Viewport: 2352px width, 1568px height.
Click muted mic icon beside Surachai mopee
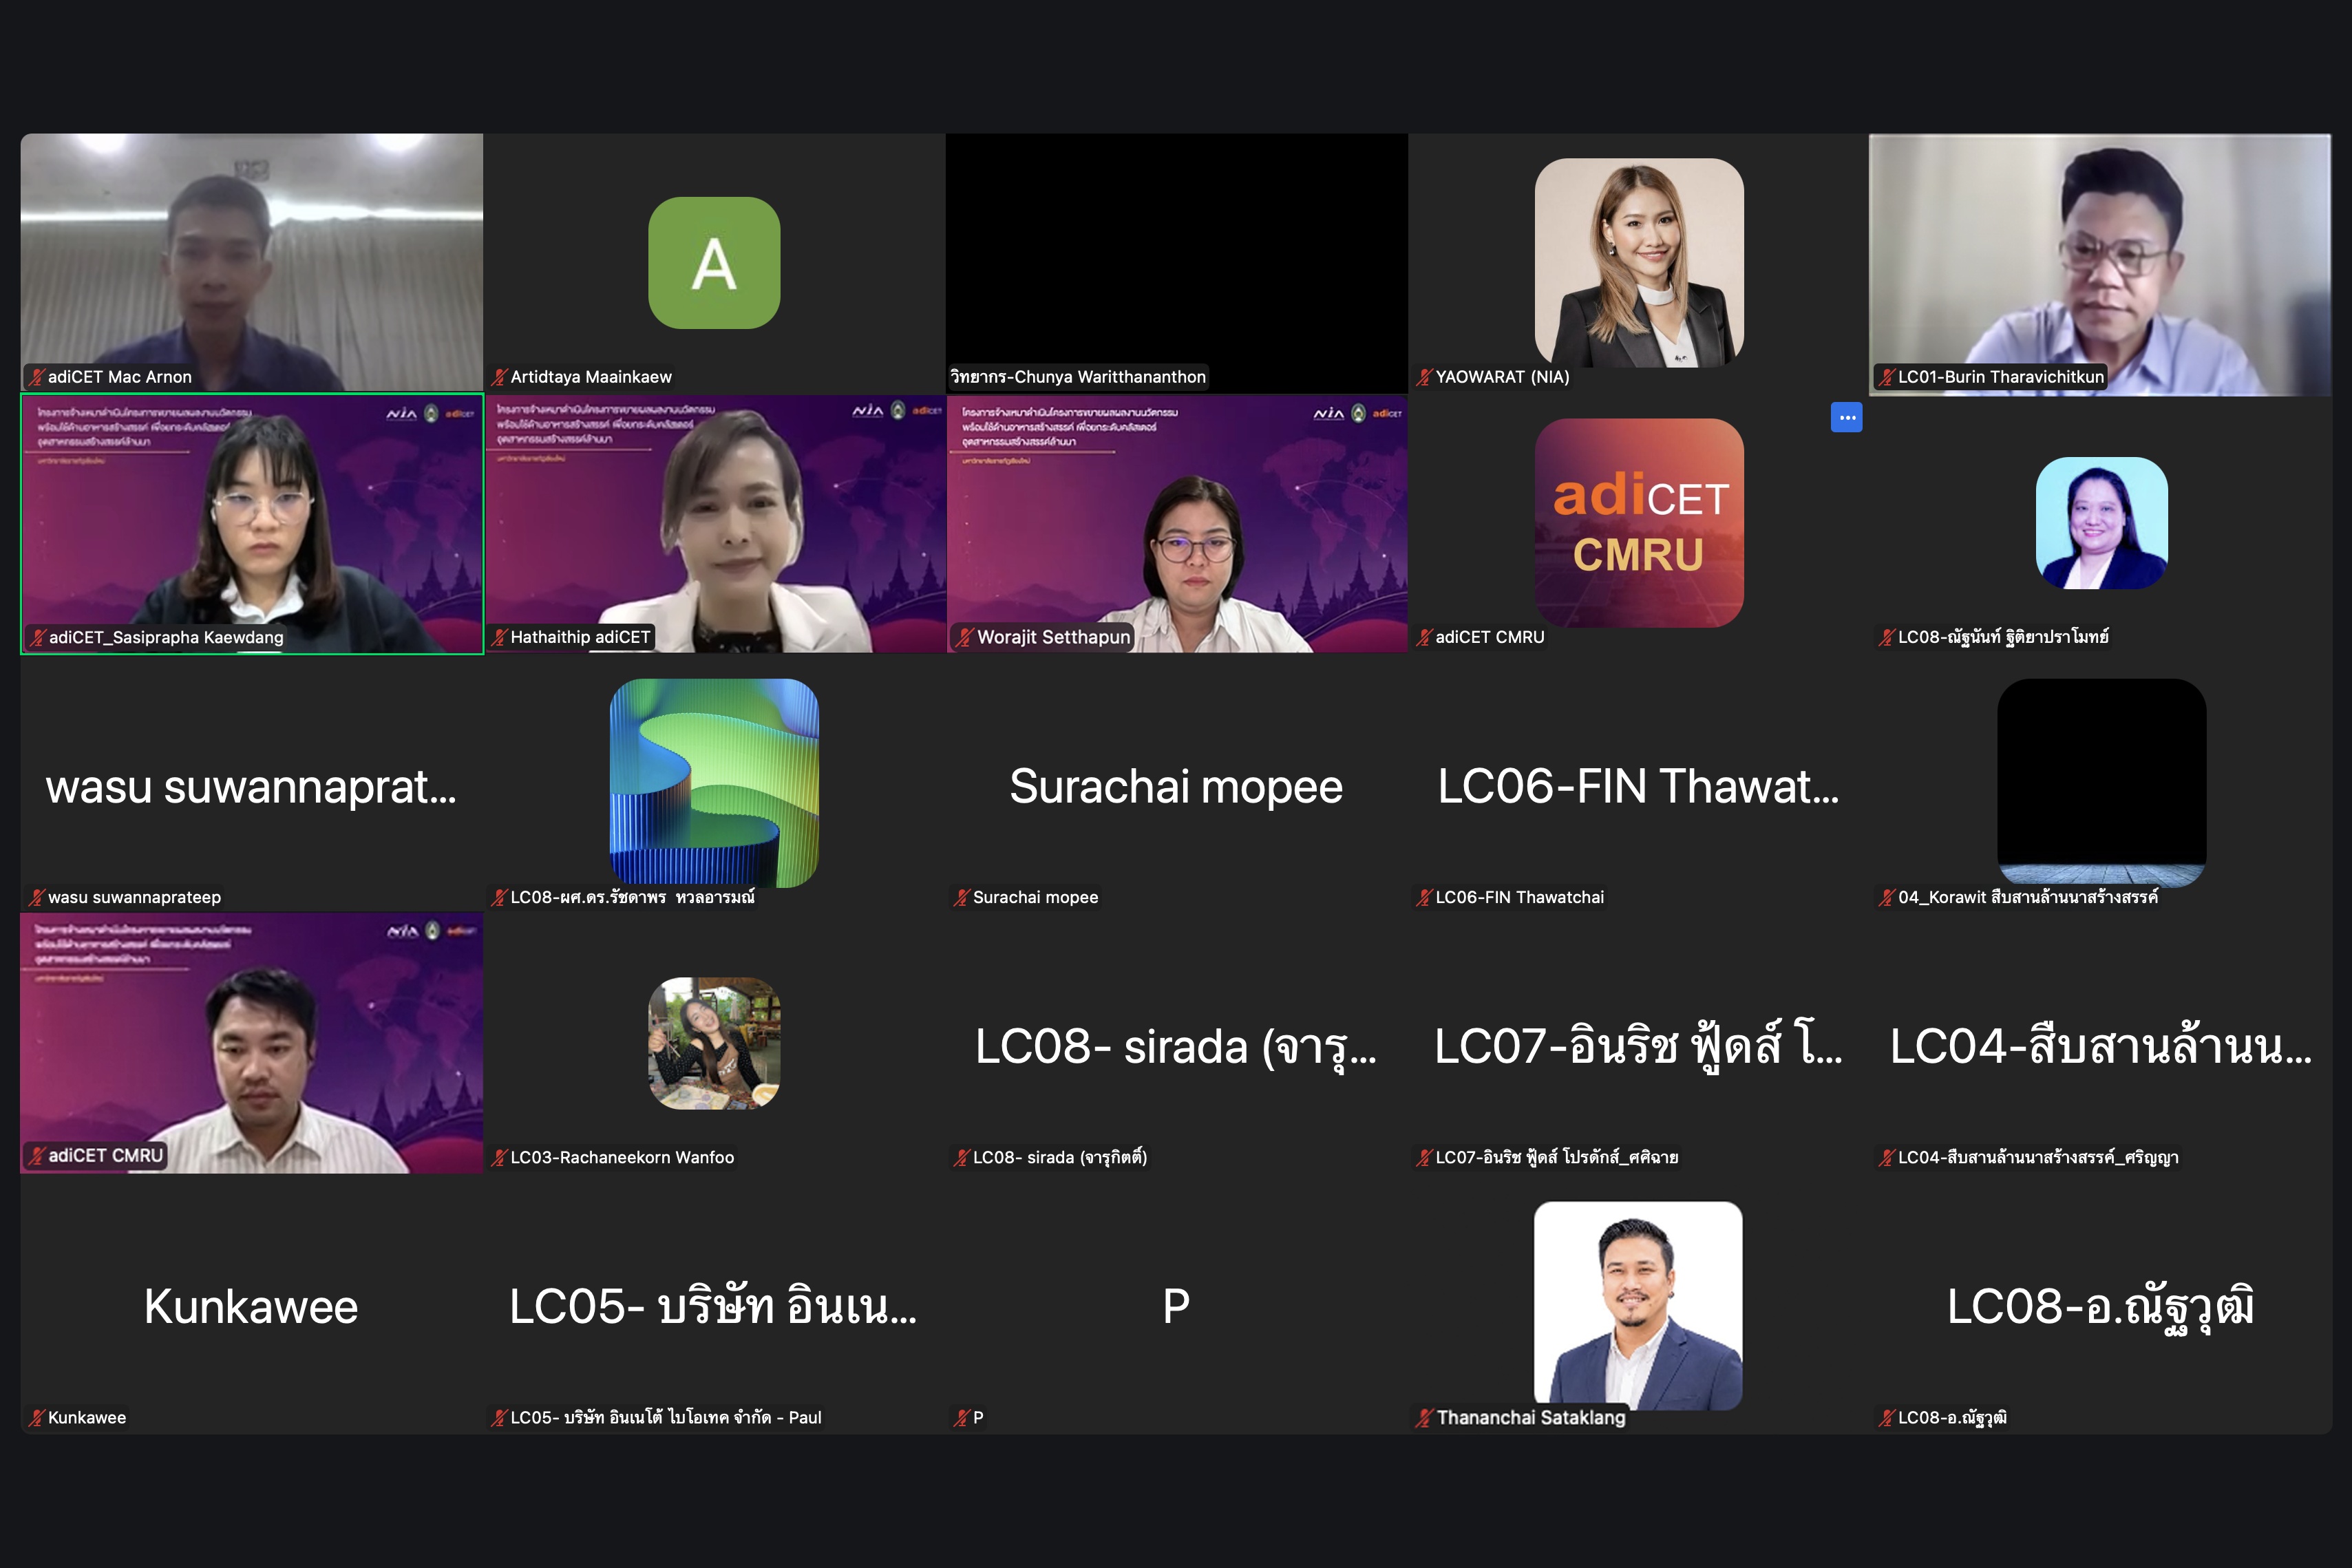click(x=961, y=897)
